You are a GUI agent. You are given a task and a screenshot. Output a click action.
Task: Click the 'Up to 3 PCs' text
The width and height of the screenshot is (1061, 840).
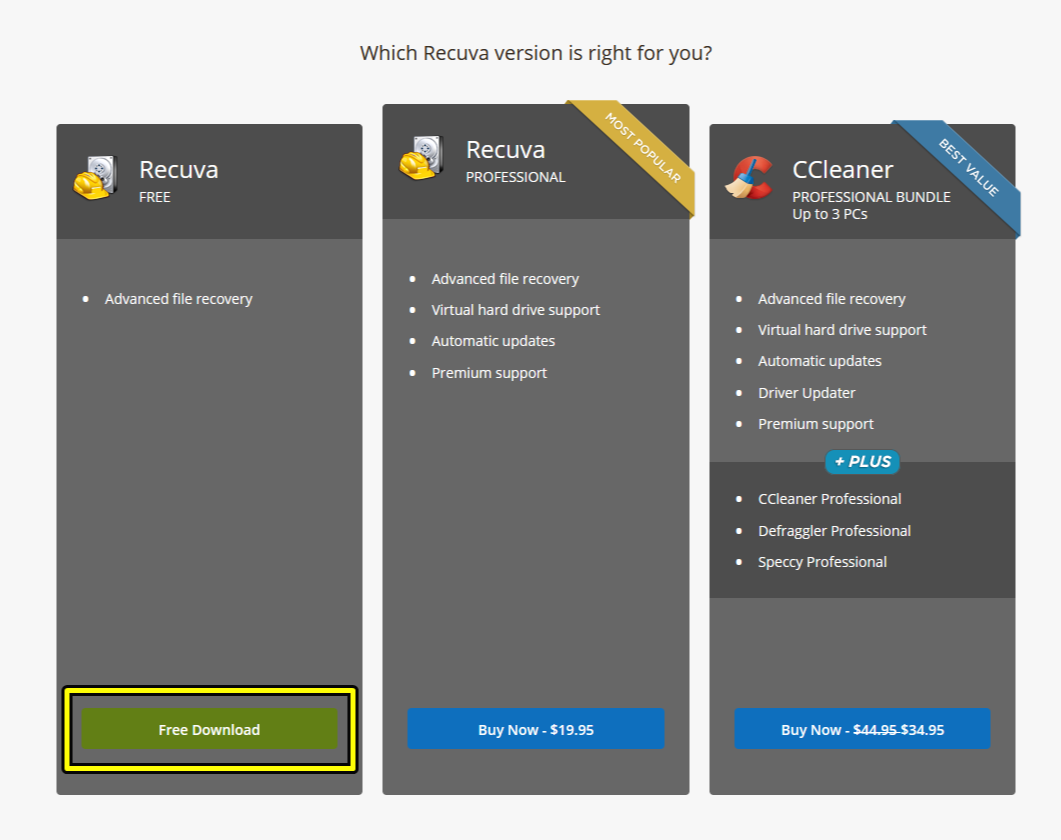pyautogui.click(x=830, y=214)
